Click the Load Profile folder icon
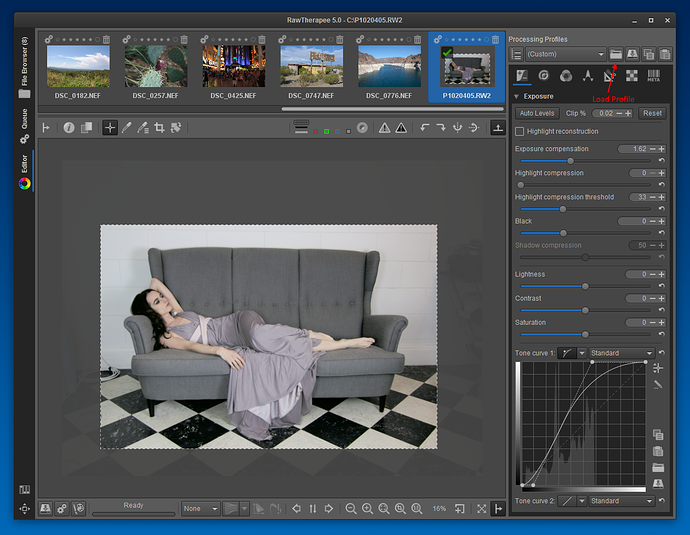690x535 pixels. pos(616,53)
